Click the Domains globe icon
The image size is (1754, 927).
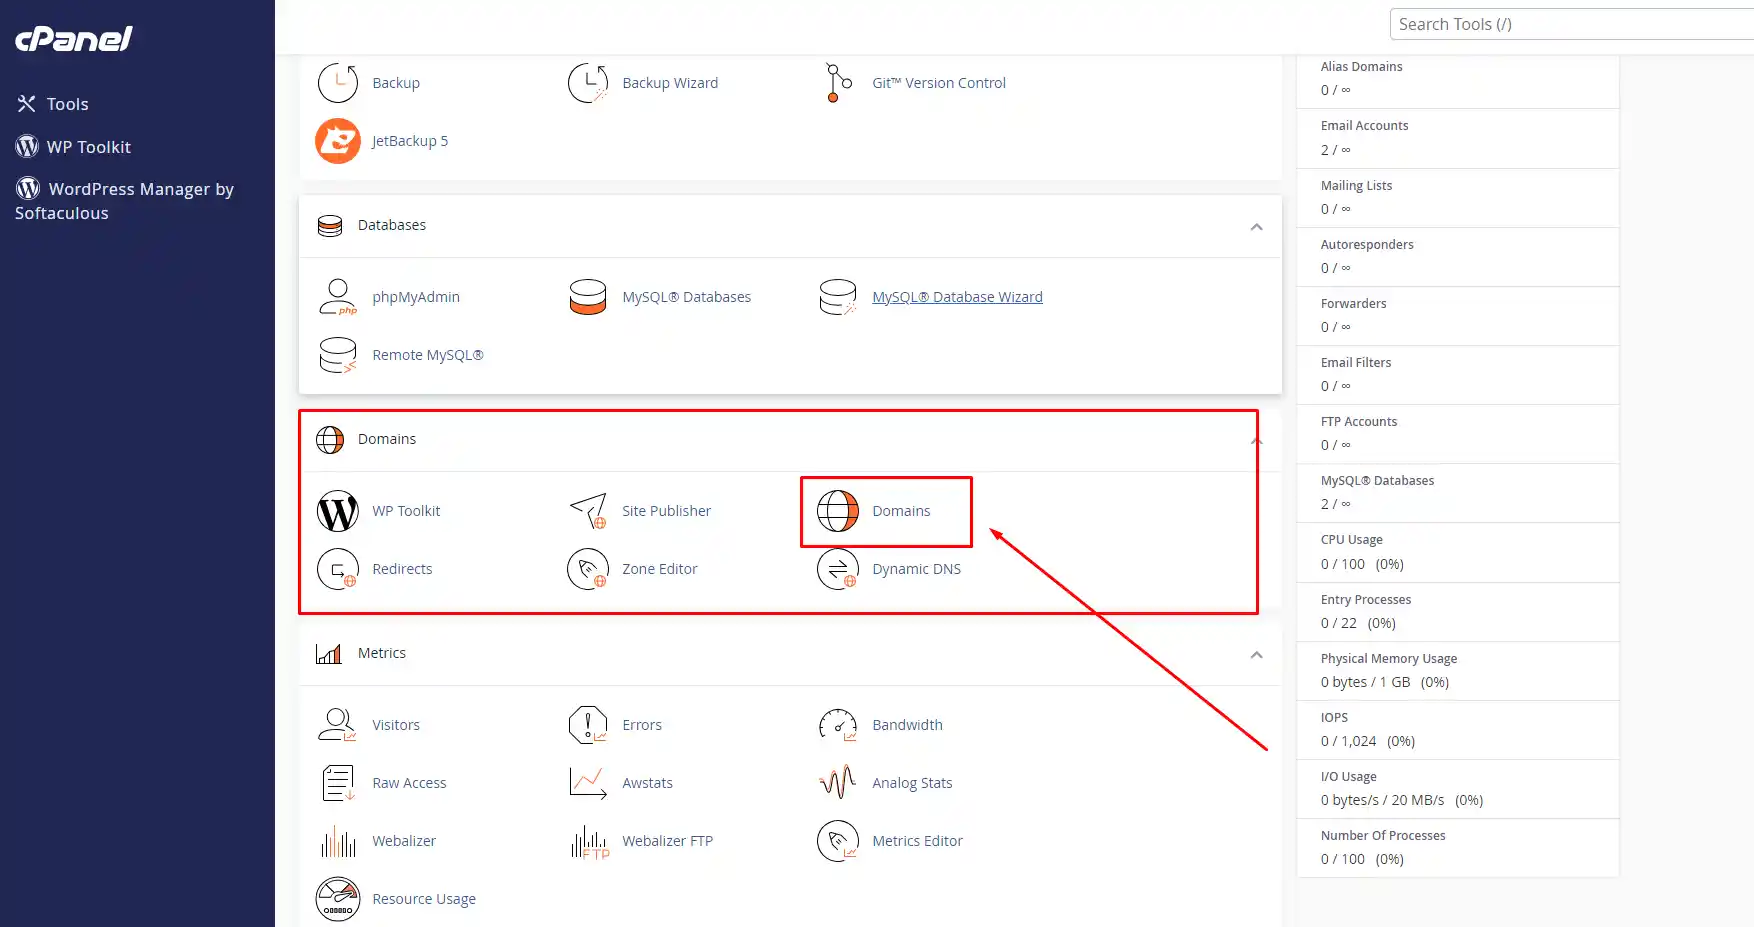[838, 511]
